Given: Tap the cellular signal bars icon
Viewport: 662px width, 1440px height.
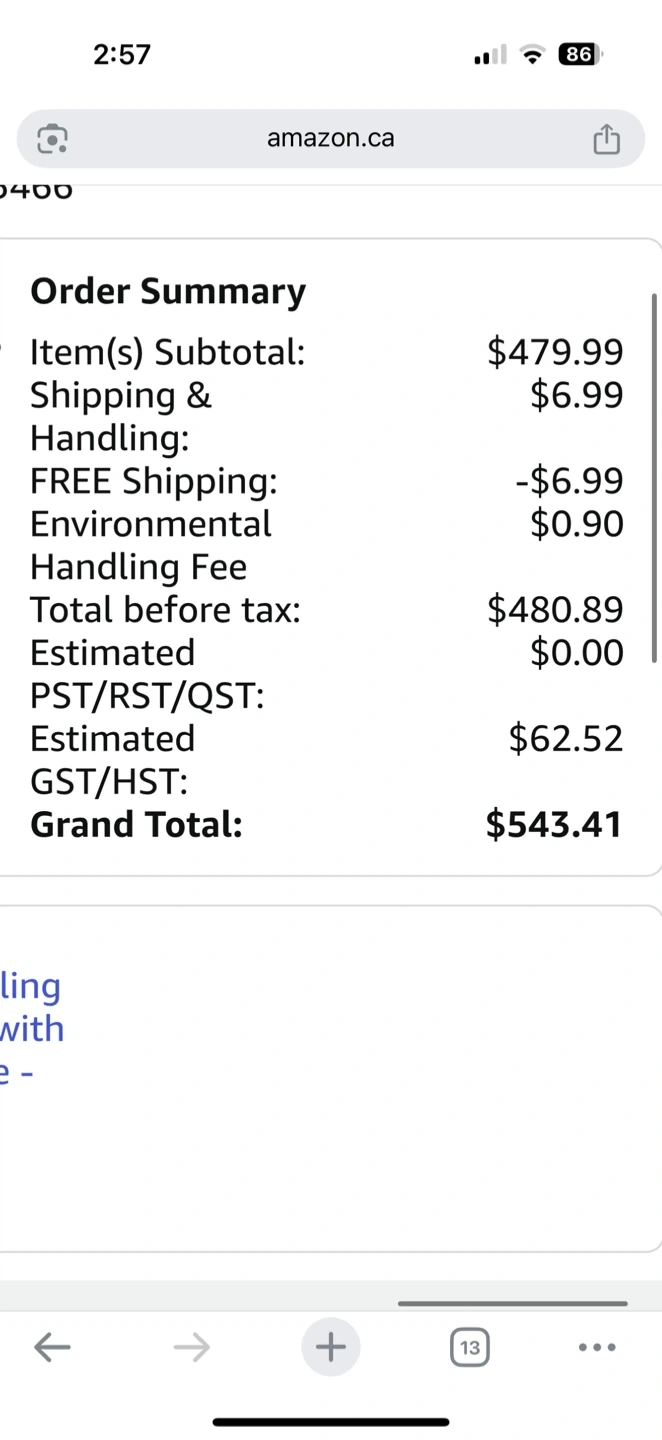Looking at the screenshot, I should click(490, 56).
